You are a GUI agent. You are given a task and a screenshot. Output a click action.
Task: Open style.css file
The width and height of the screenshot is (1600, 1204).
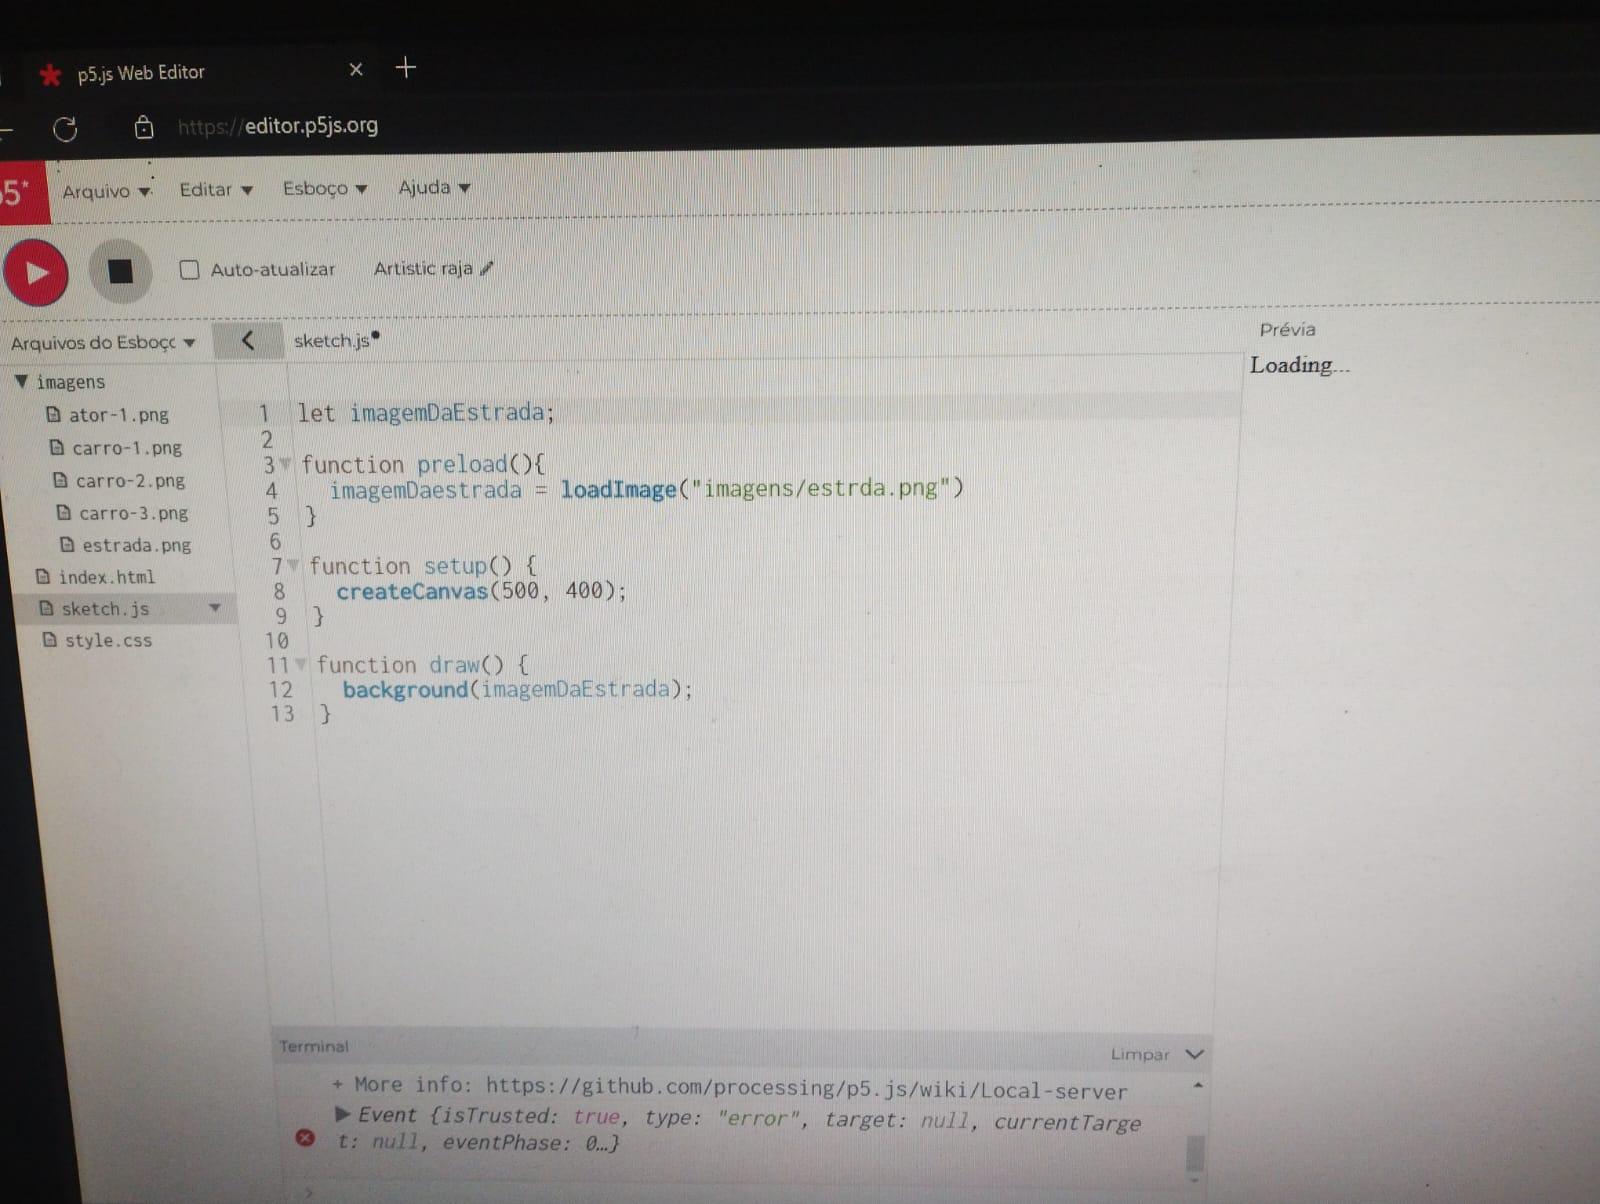98,640
